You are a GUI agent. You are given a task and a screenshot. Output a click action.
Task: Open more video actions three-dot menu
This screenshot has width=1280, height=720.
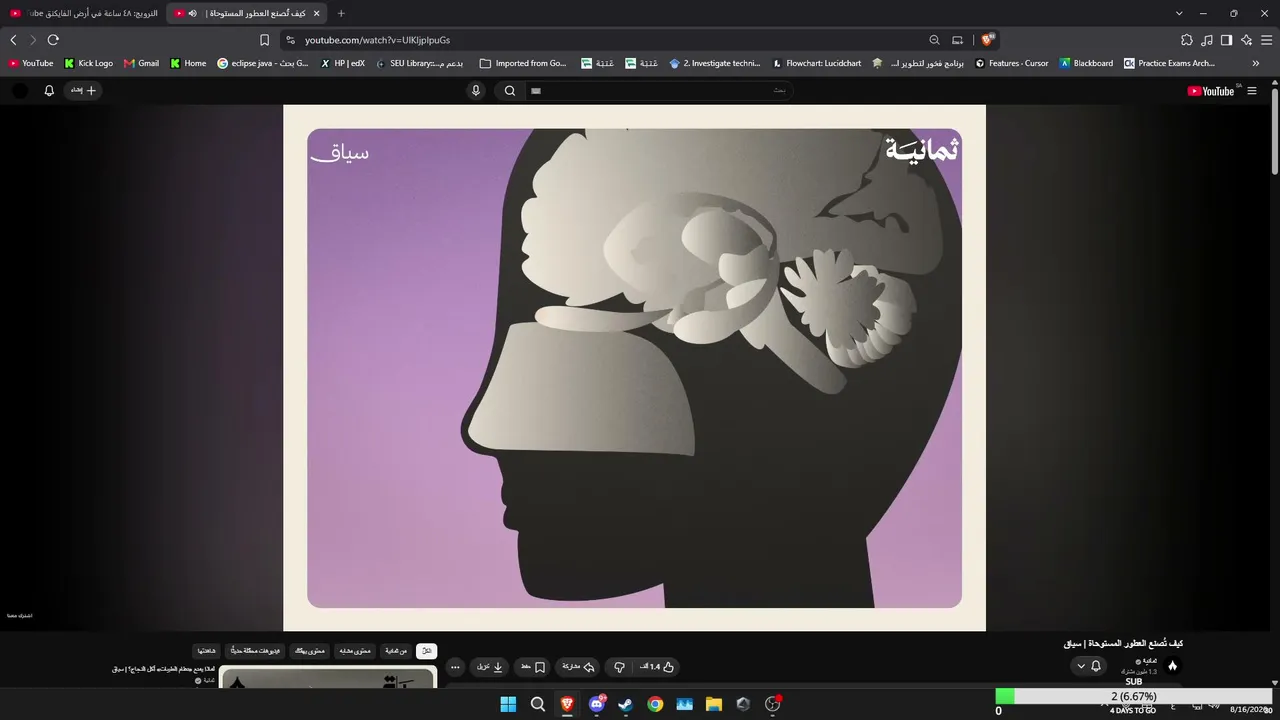[455, 667]
